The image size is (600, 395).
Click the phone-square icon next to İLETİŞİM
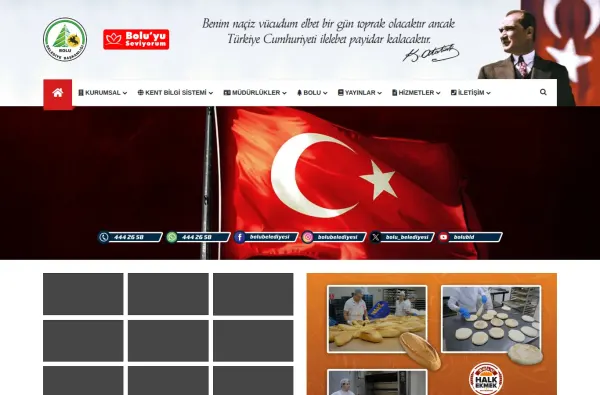coord(453,93)
